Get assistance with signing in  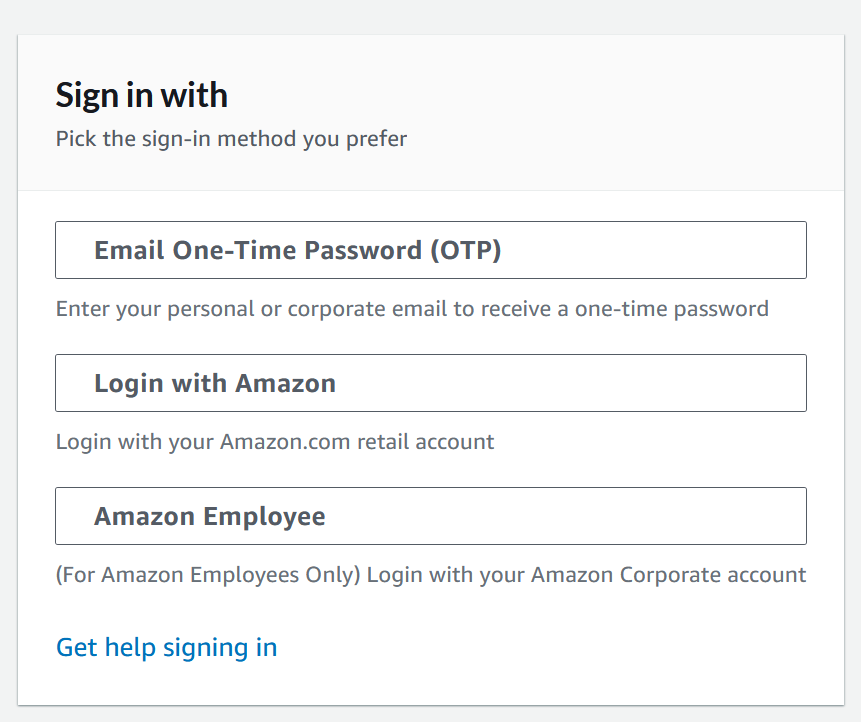coord(166,647)
